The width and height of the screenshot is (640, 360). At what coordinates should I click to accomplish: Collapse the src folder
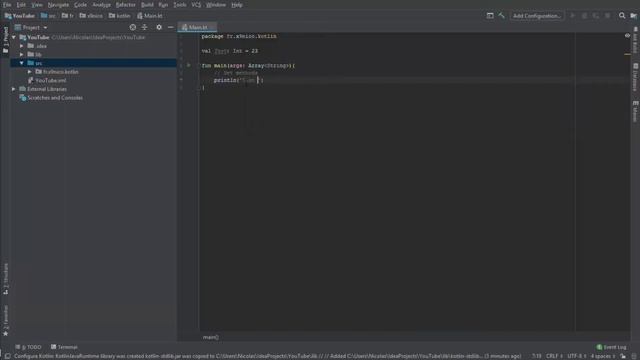22,63
